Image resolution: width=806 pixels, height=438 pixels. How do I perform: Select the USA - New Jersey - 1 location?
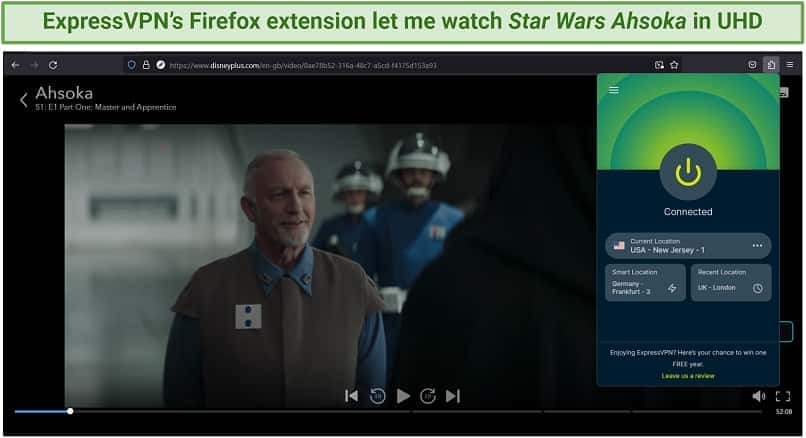688,246
